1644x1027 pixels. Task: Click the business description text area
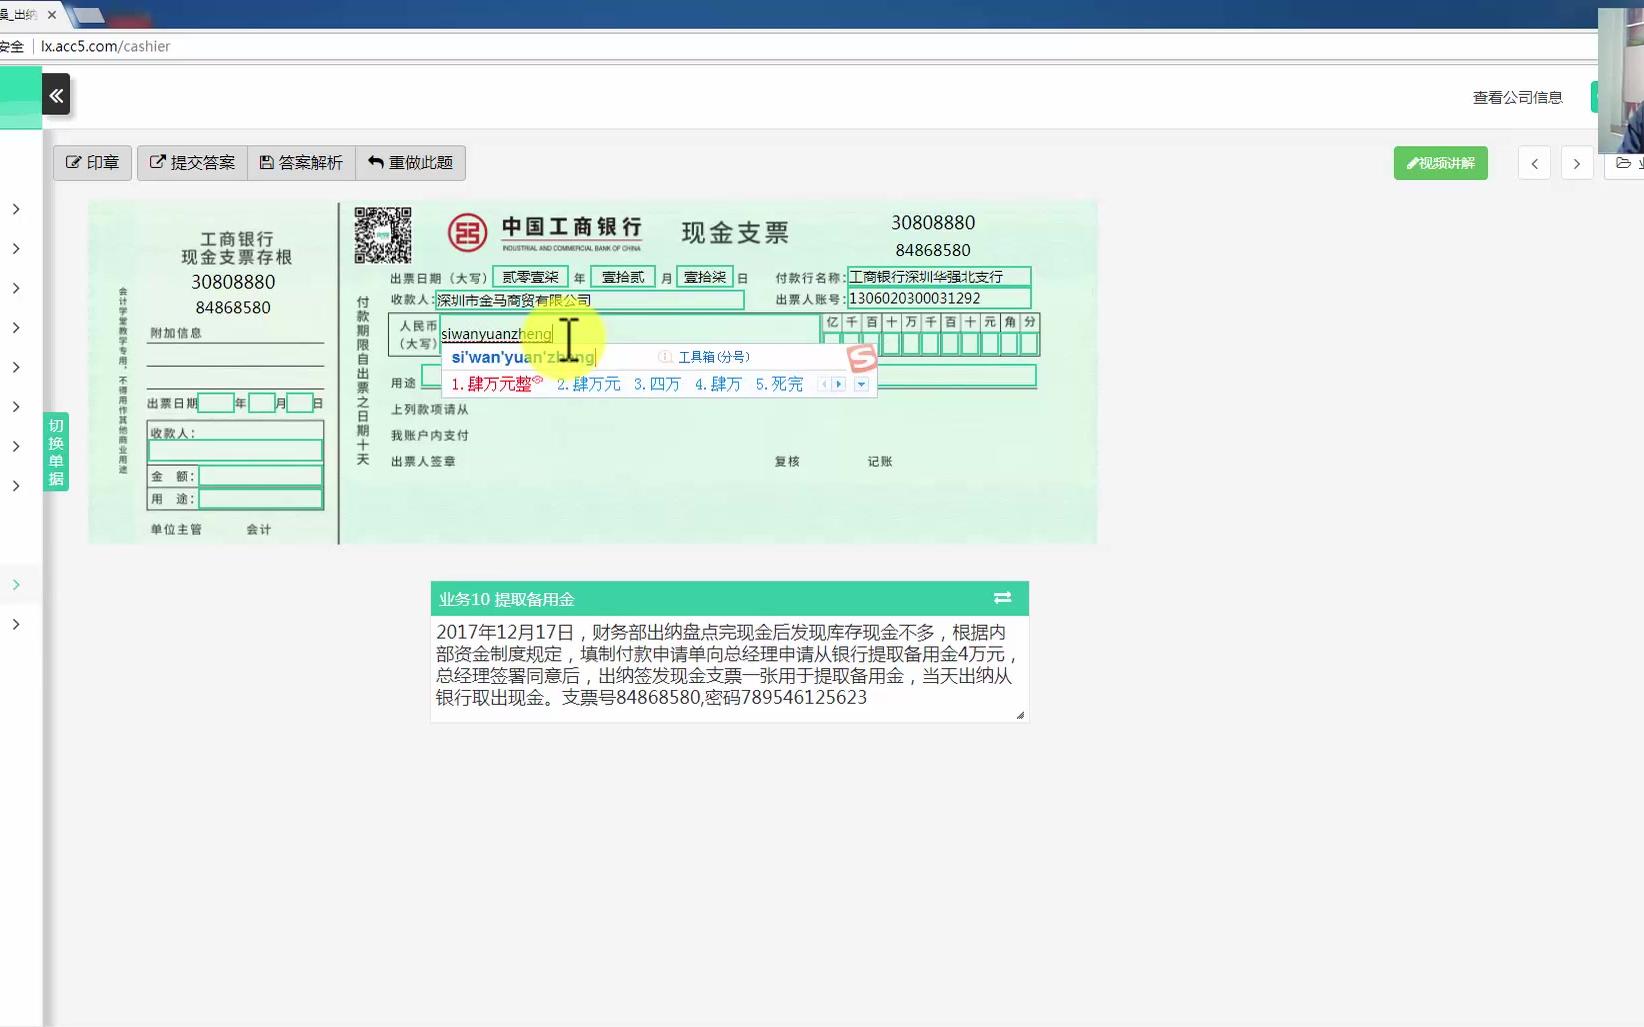729,668
